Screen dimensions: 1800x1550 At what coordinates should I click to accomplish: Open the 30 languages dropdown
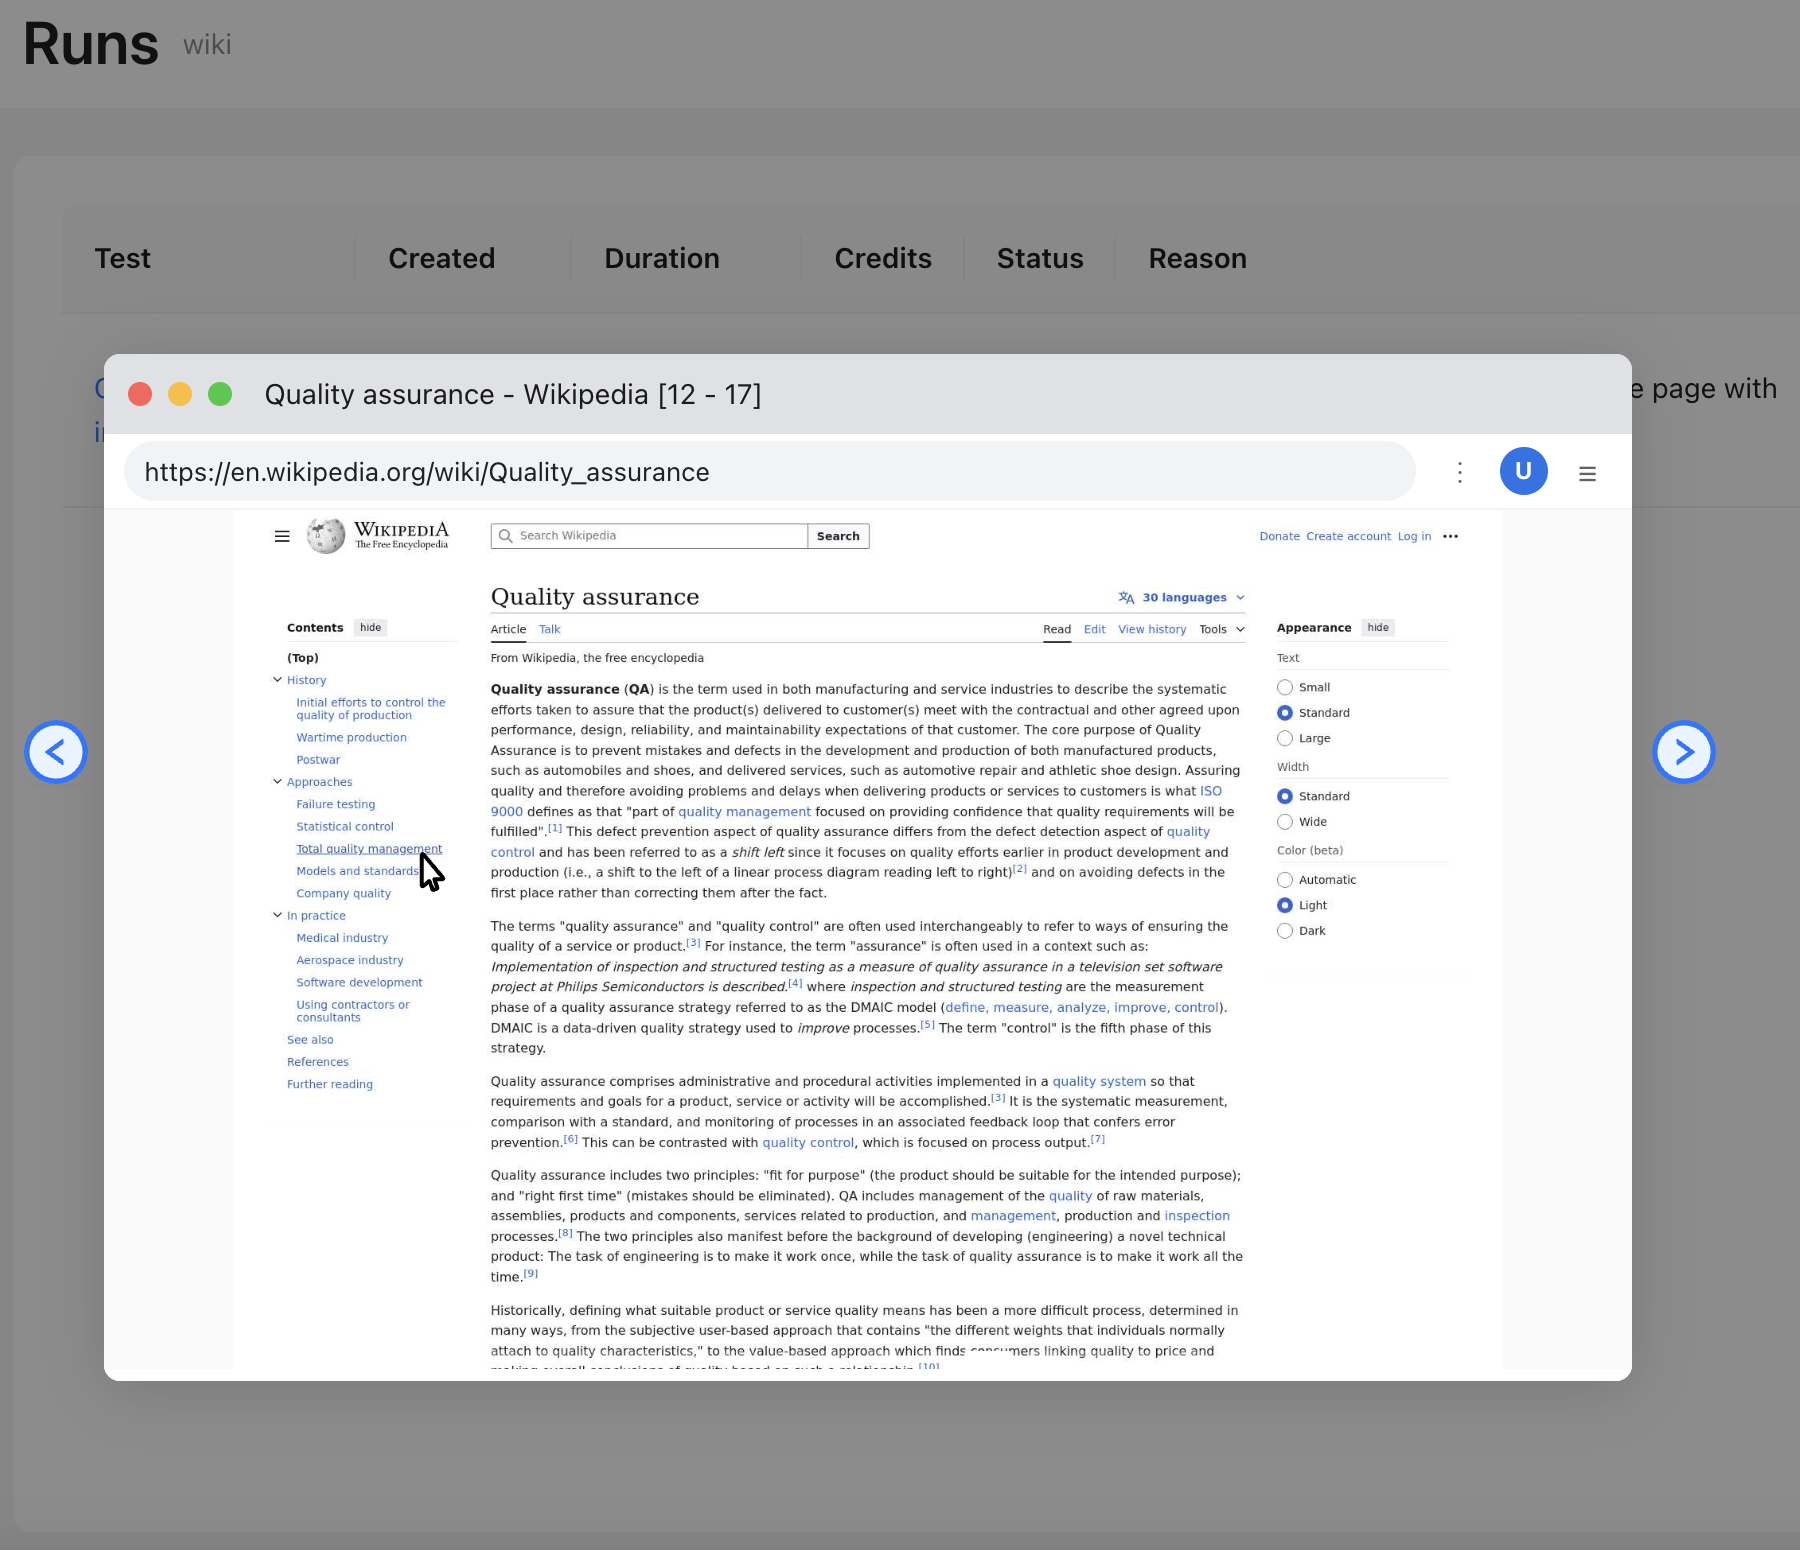pyautogui.click(x=1182, y=597)
